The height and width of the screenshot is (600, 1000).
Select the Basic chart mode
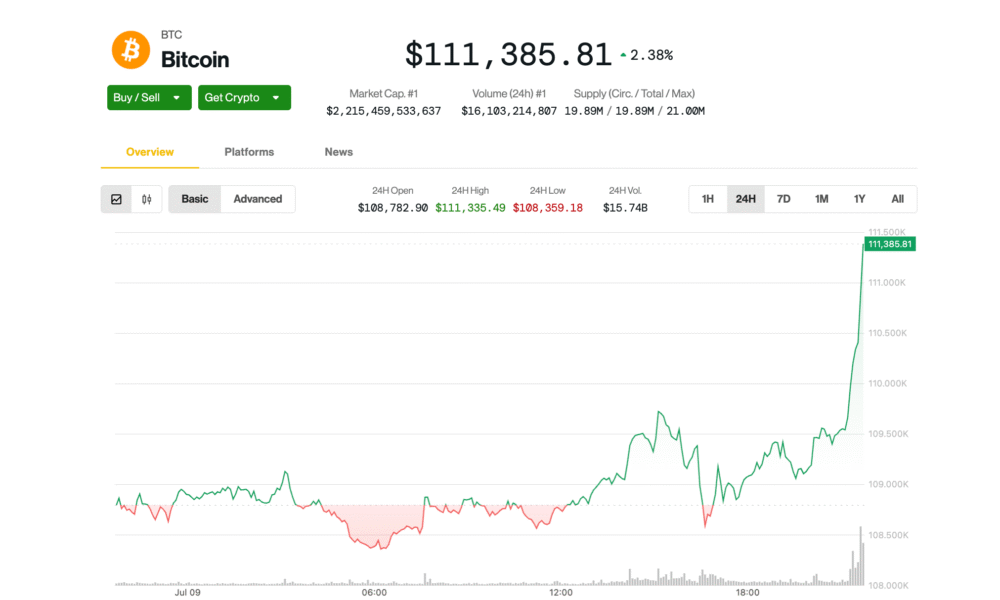point(195,199)
